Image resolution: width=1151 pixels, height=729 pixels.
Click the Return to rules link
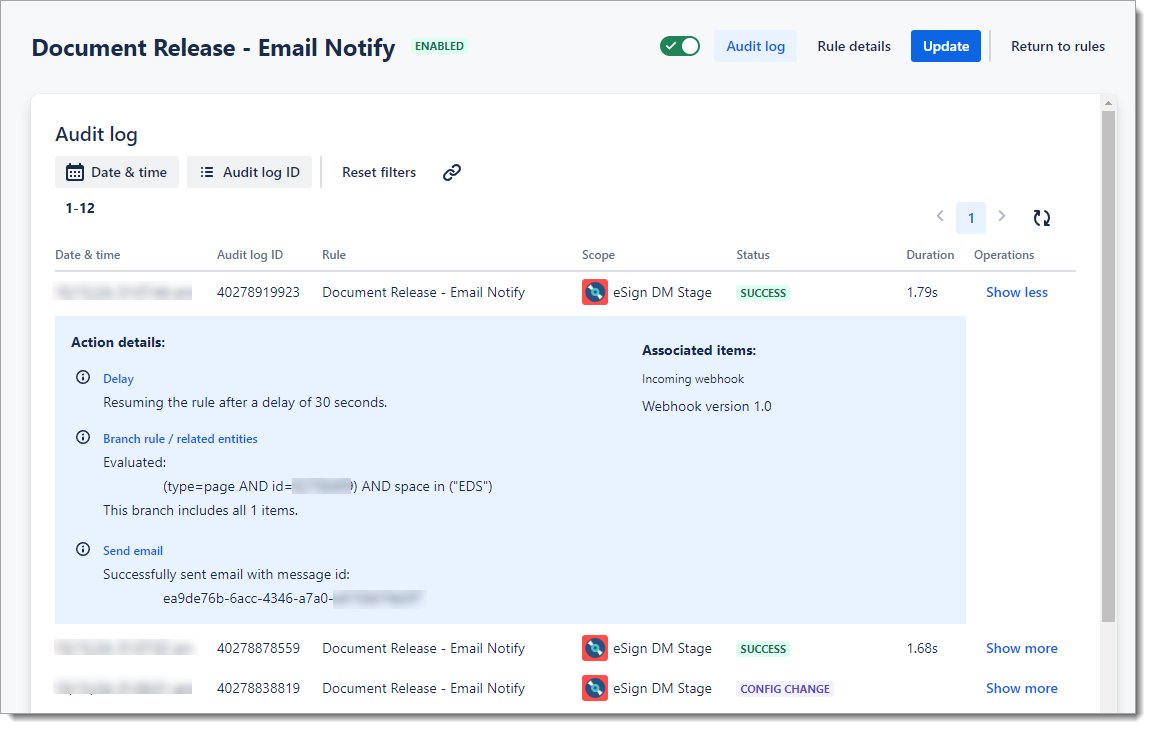1058,46
